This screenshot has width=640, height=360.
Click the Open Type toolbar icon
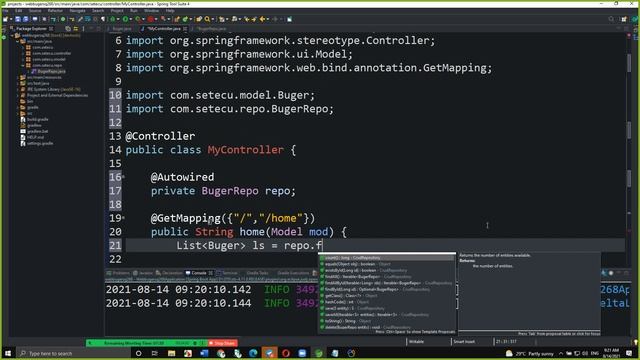(x=199, y=19)
